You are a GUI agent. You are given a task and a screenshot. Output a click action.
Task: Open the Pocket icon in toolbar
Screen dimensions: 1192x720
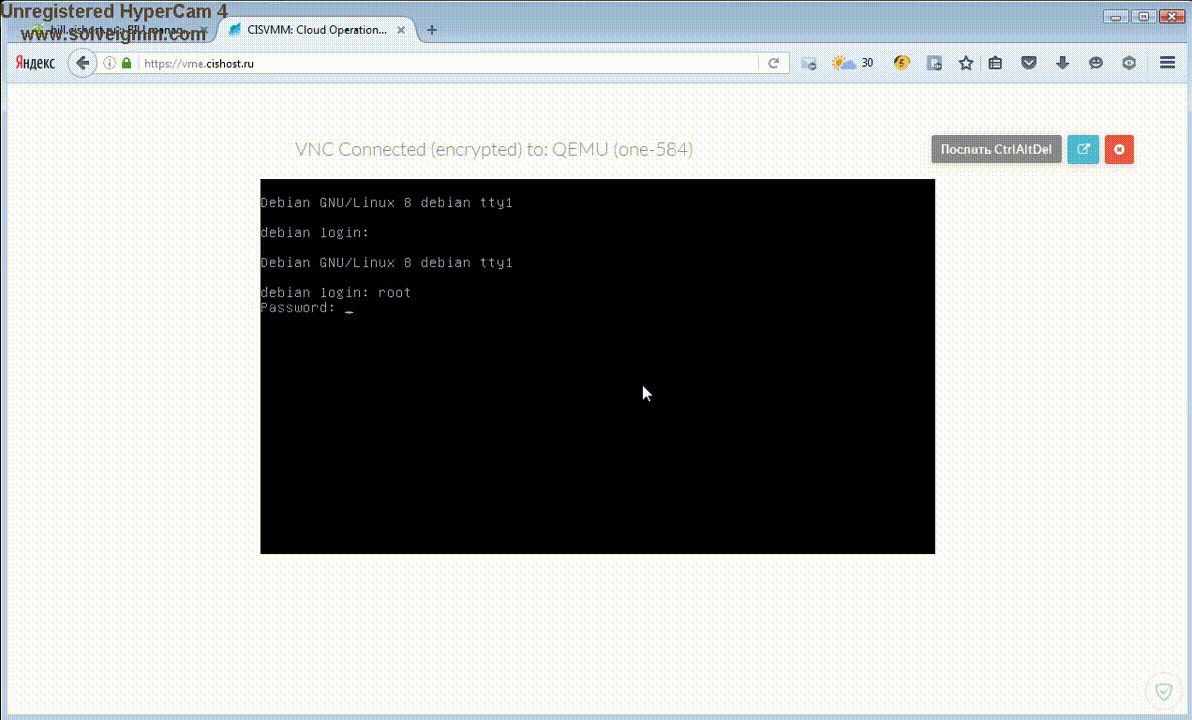click(1028, 63)
